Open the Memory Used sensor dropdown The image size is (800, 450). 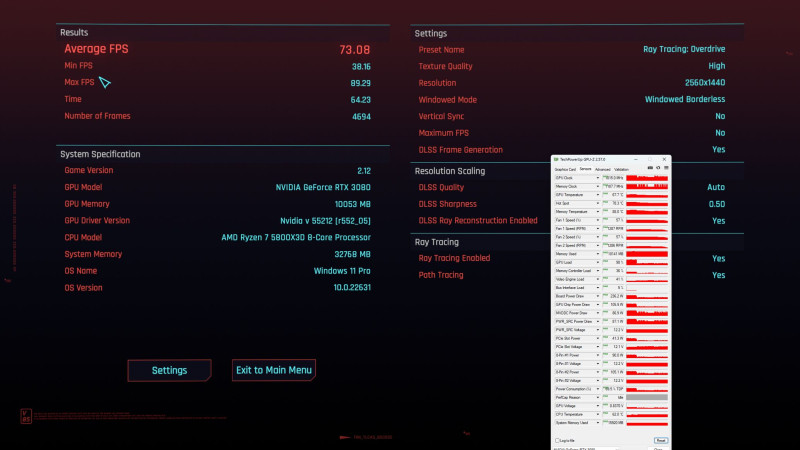pyautogui.click(x=598, y=254)
